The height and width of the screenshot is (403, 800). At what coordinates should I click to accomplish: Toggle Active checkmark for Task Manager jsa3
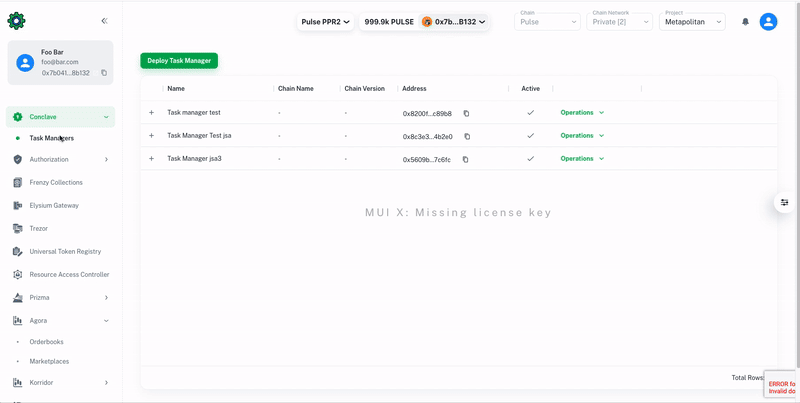pyautogui.click(x=530, y=159)
